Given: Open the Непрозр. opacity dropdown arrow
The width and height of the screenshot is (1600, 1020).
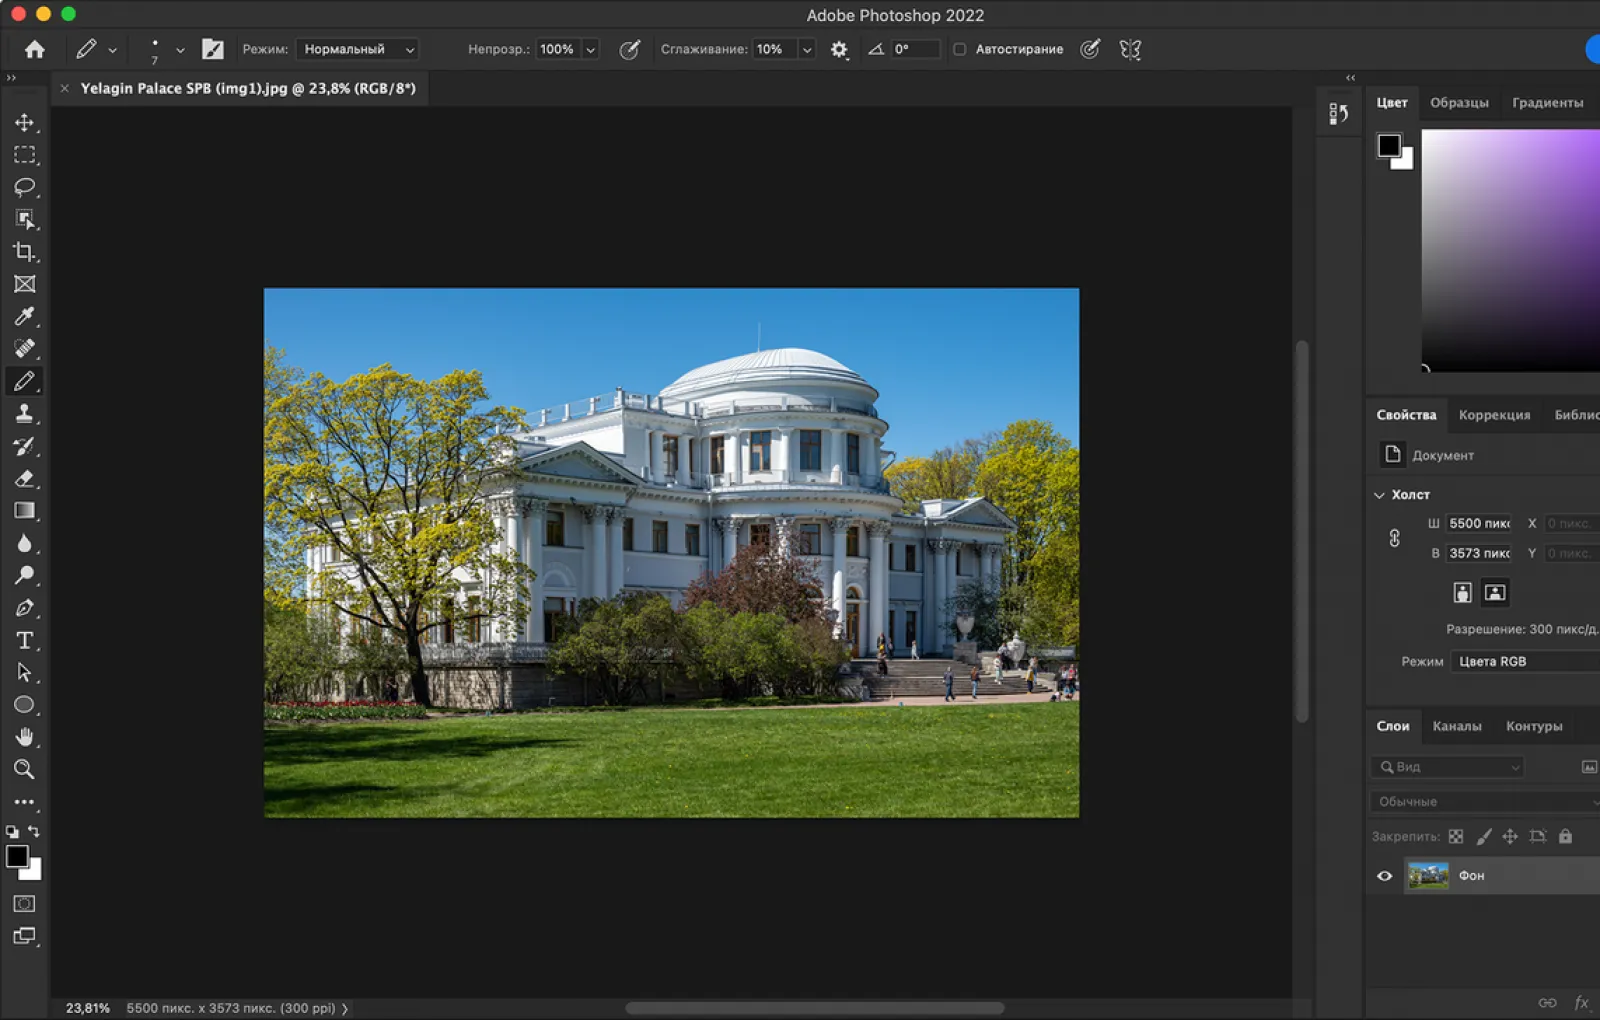Looking at the screenshot, I should tap(591, 49).
